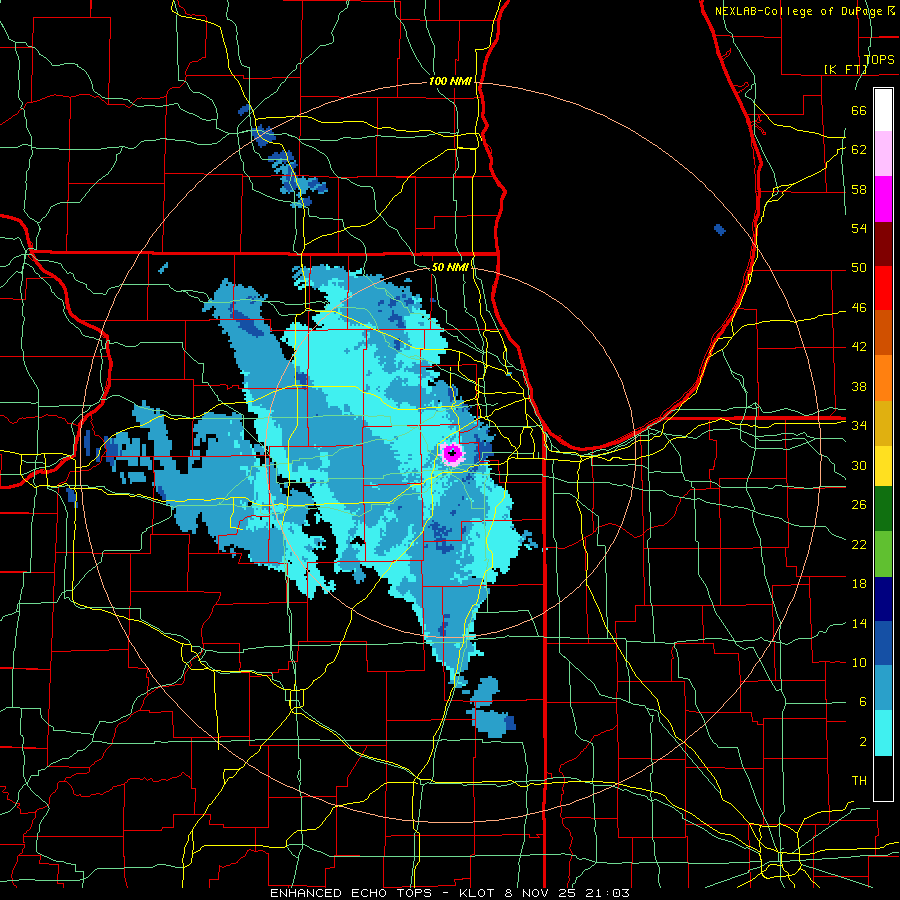The image size is (900, 900).
Task: Click legend value 14
Action: (859, 623)
